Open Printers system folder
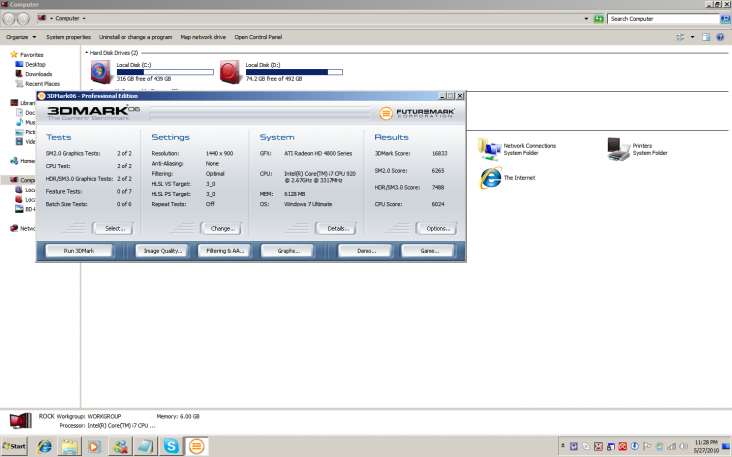Screen dimensions: 732x457 click(618, 149)
